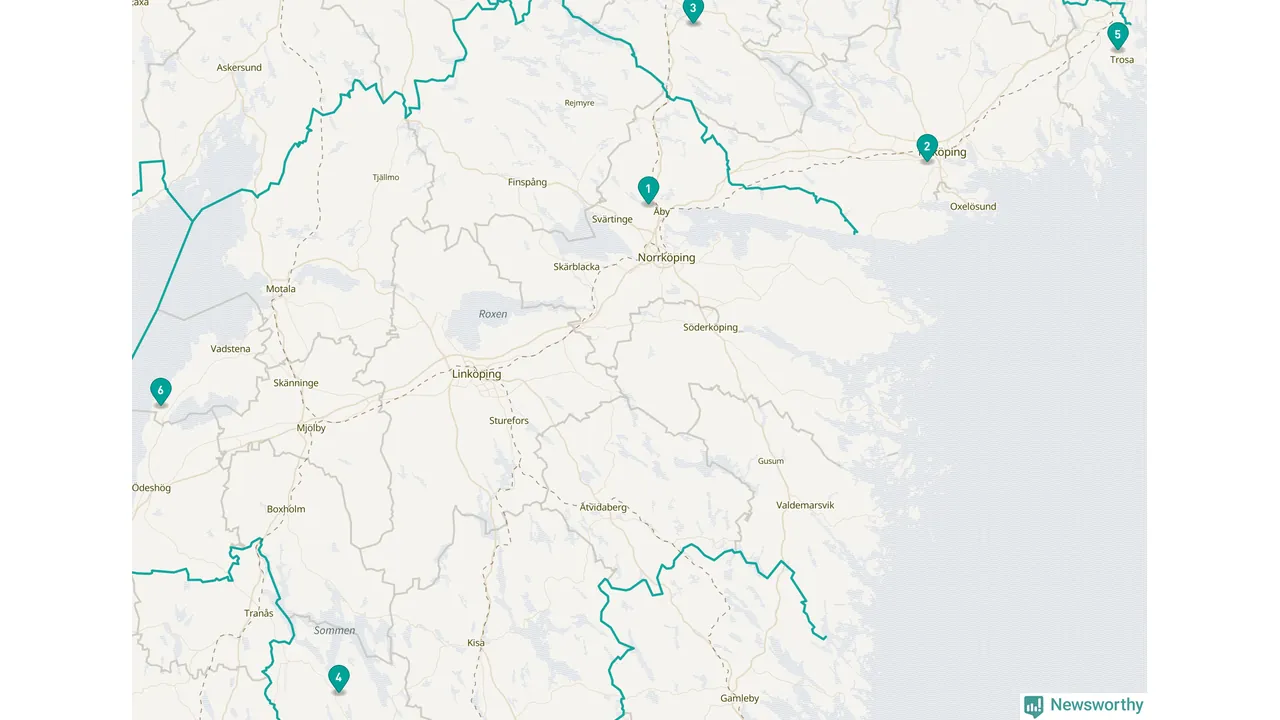The width and height of the screenshot is (1280, 720).
Task: Click the Motala town label
Action: tap(281, 289)
